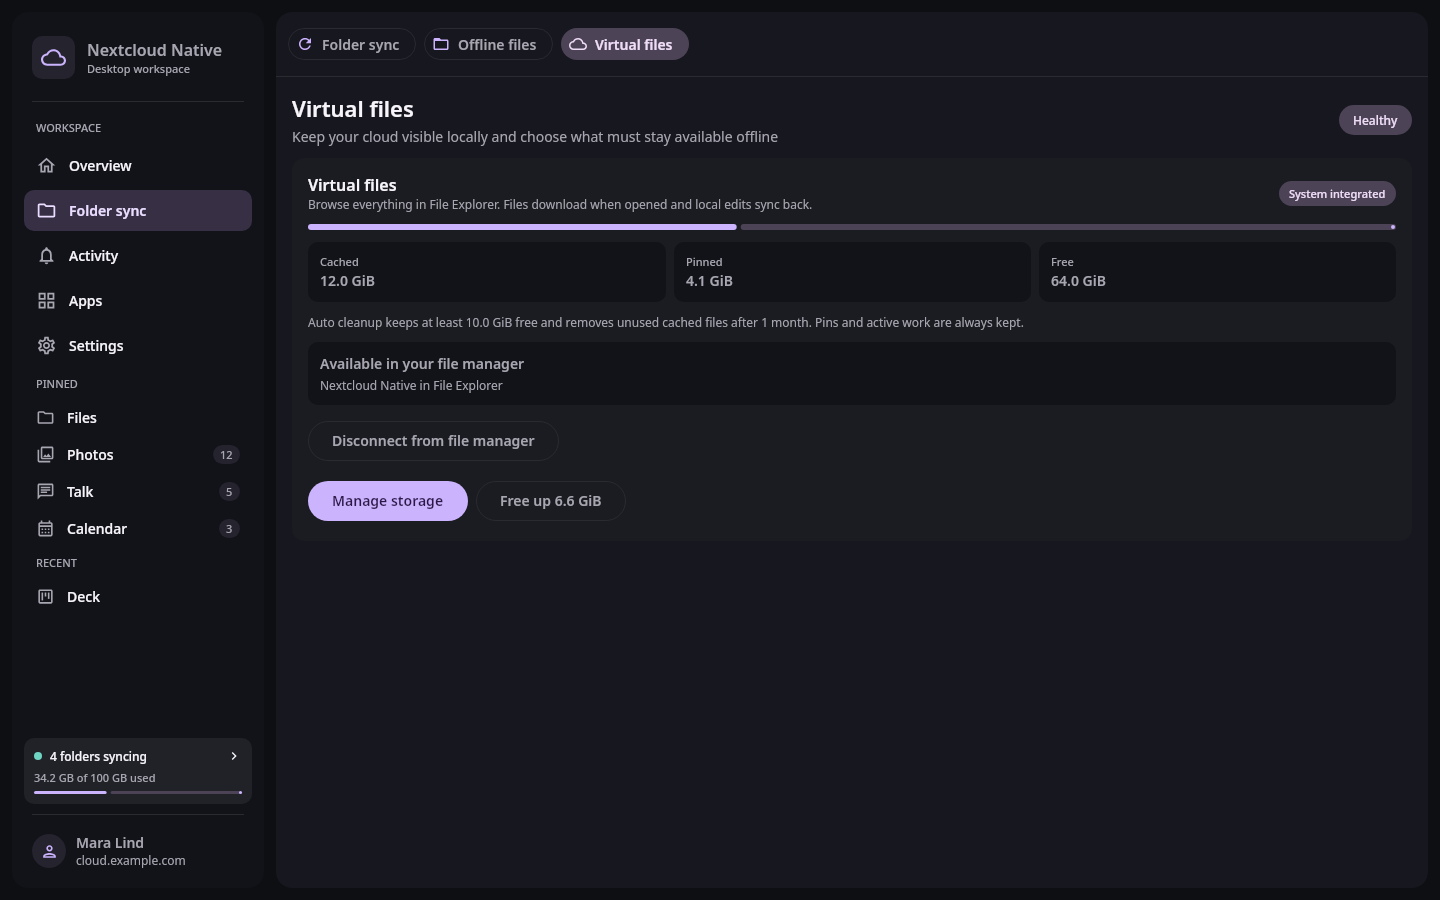The image size is (1440, 900).
Task: Click the cloud icon on Virtual files tab
Action: pyautogui.click(x=577, y=44)
